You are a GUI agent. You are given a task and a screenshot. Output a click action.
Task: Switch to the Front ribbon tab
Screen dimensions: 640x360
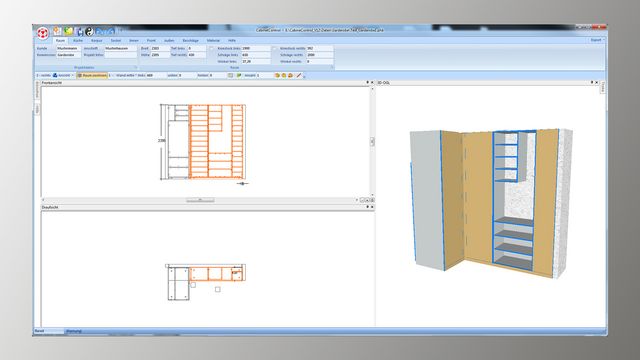(151, 40)
